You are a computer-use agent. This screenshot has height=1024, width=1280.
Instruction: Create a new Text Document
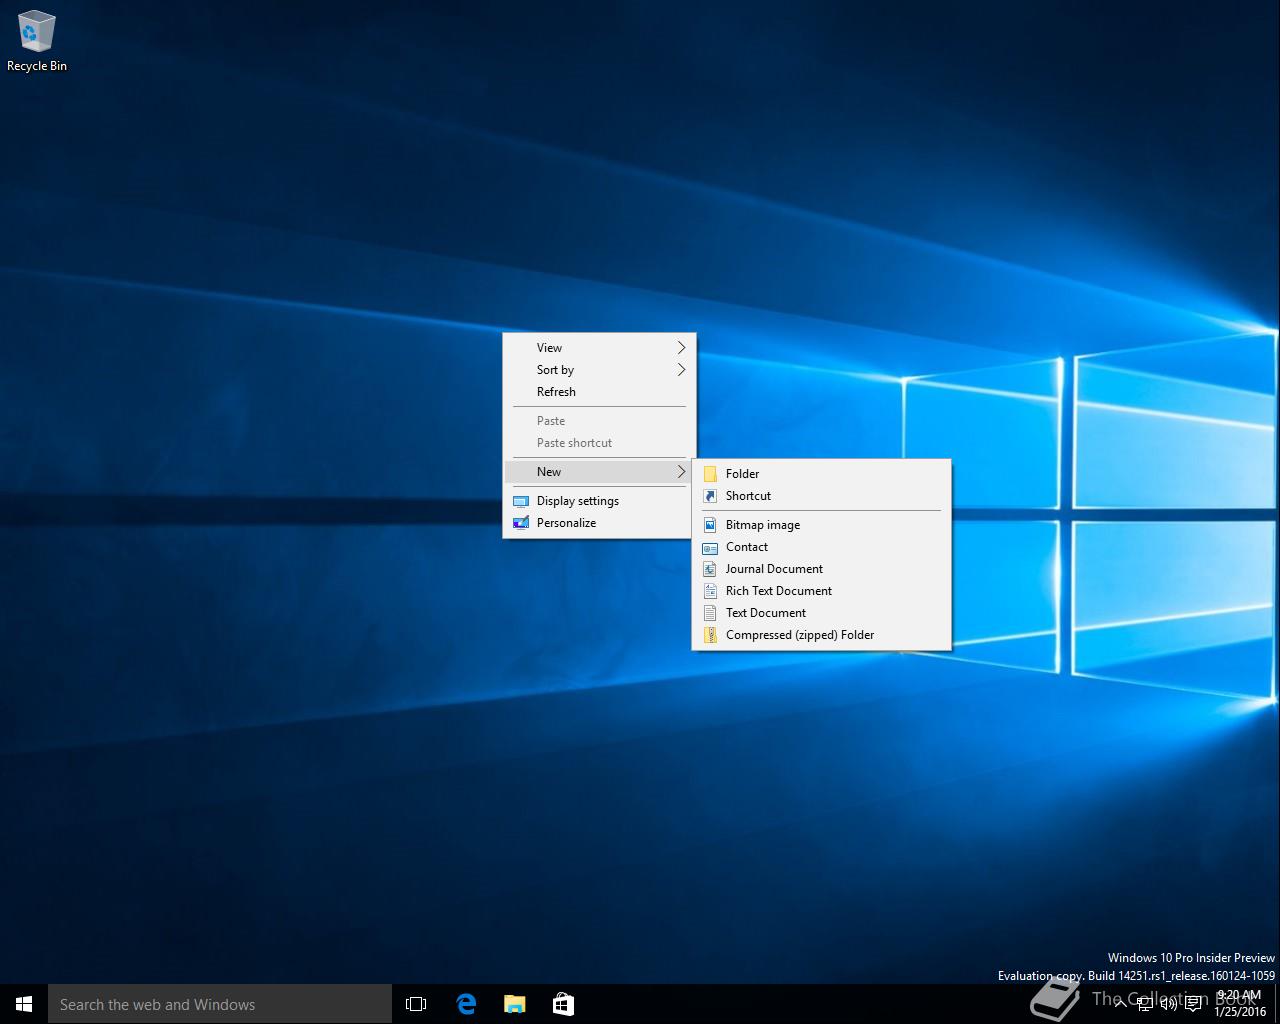point(821,613)
